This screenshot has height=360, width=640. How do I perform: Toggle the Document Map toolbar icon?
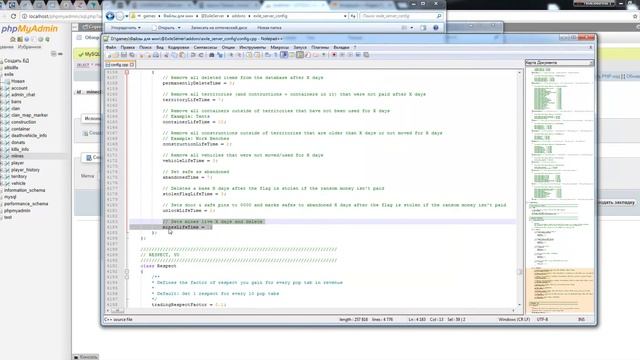click(x=300, y=55)
